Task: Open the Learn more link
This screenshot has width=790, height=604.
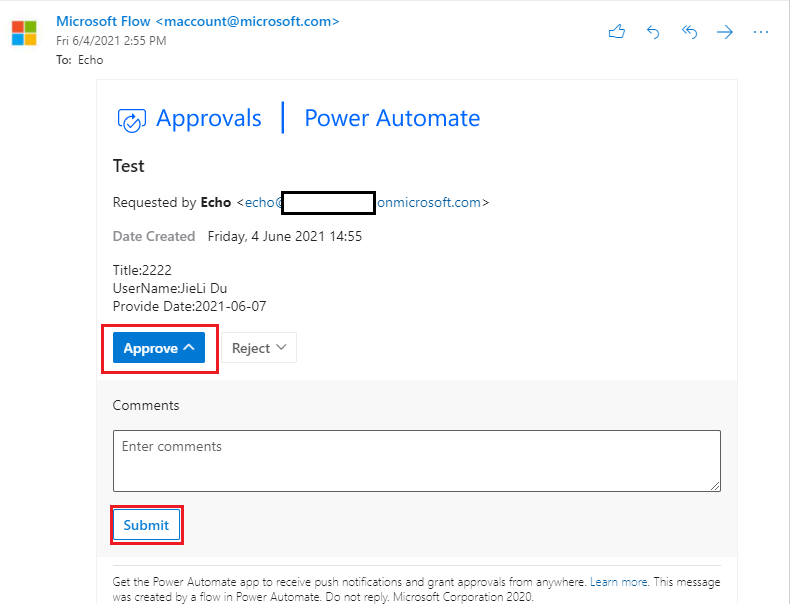Action: point(618,582)
